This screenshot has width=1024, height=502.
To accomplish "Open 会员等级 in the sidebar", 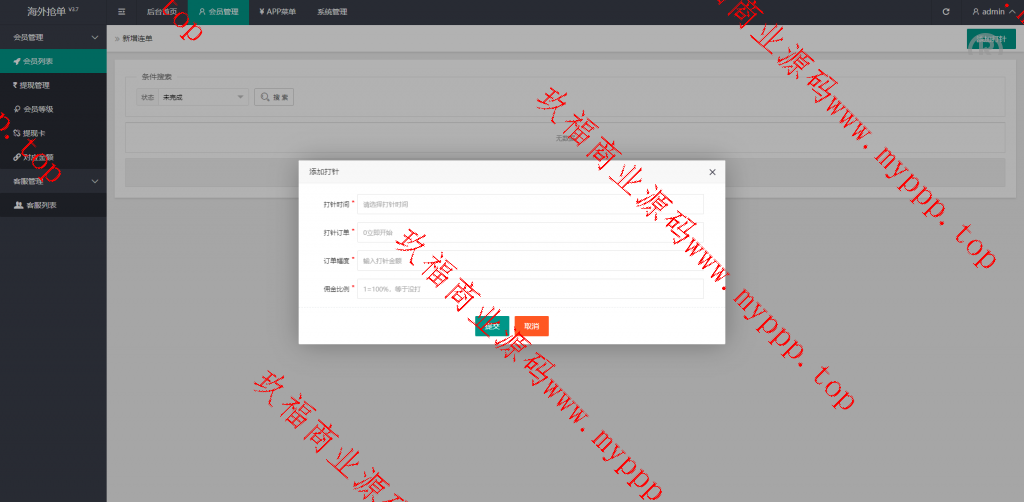I will (38, 109).
